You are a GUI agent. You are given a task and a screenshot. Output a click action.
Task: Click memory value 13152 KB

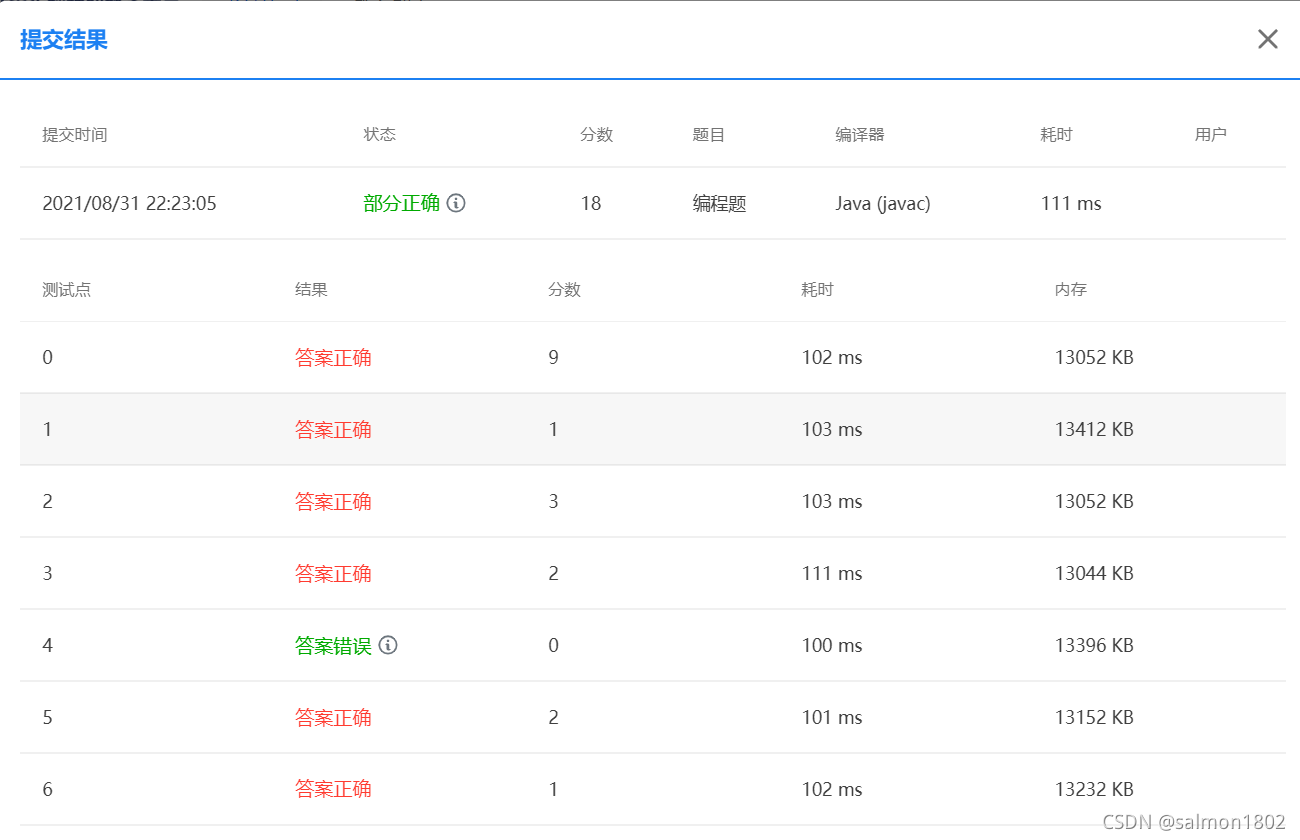click(1094, 717)
